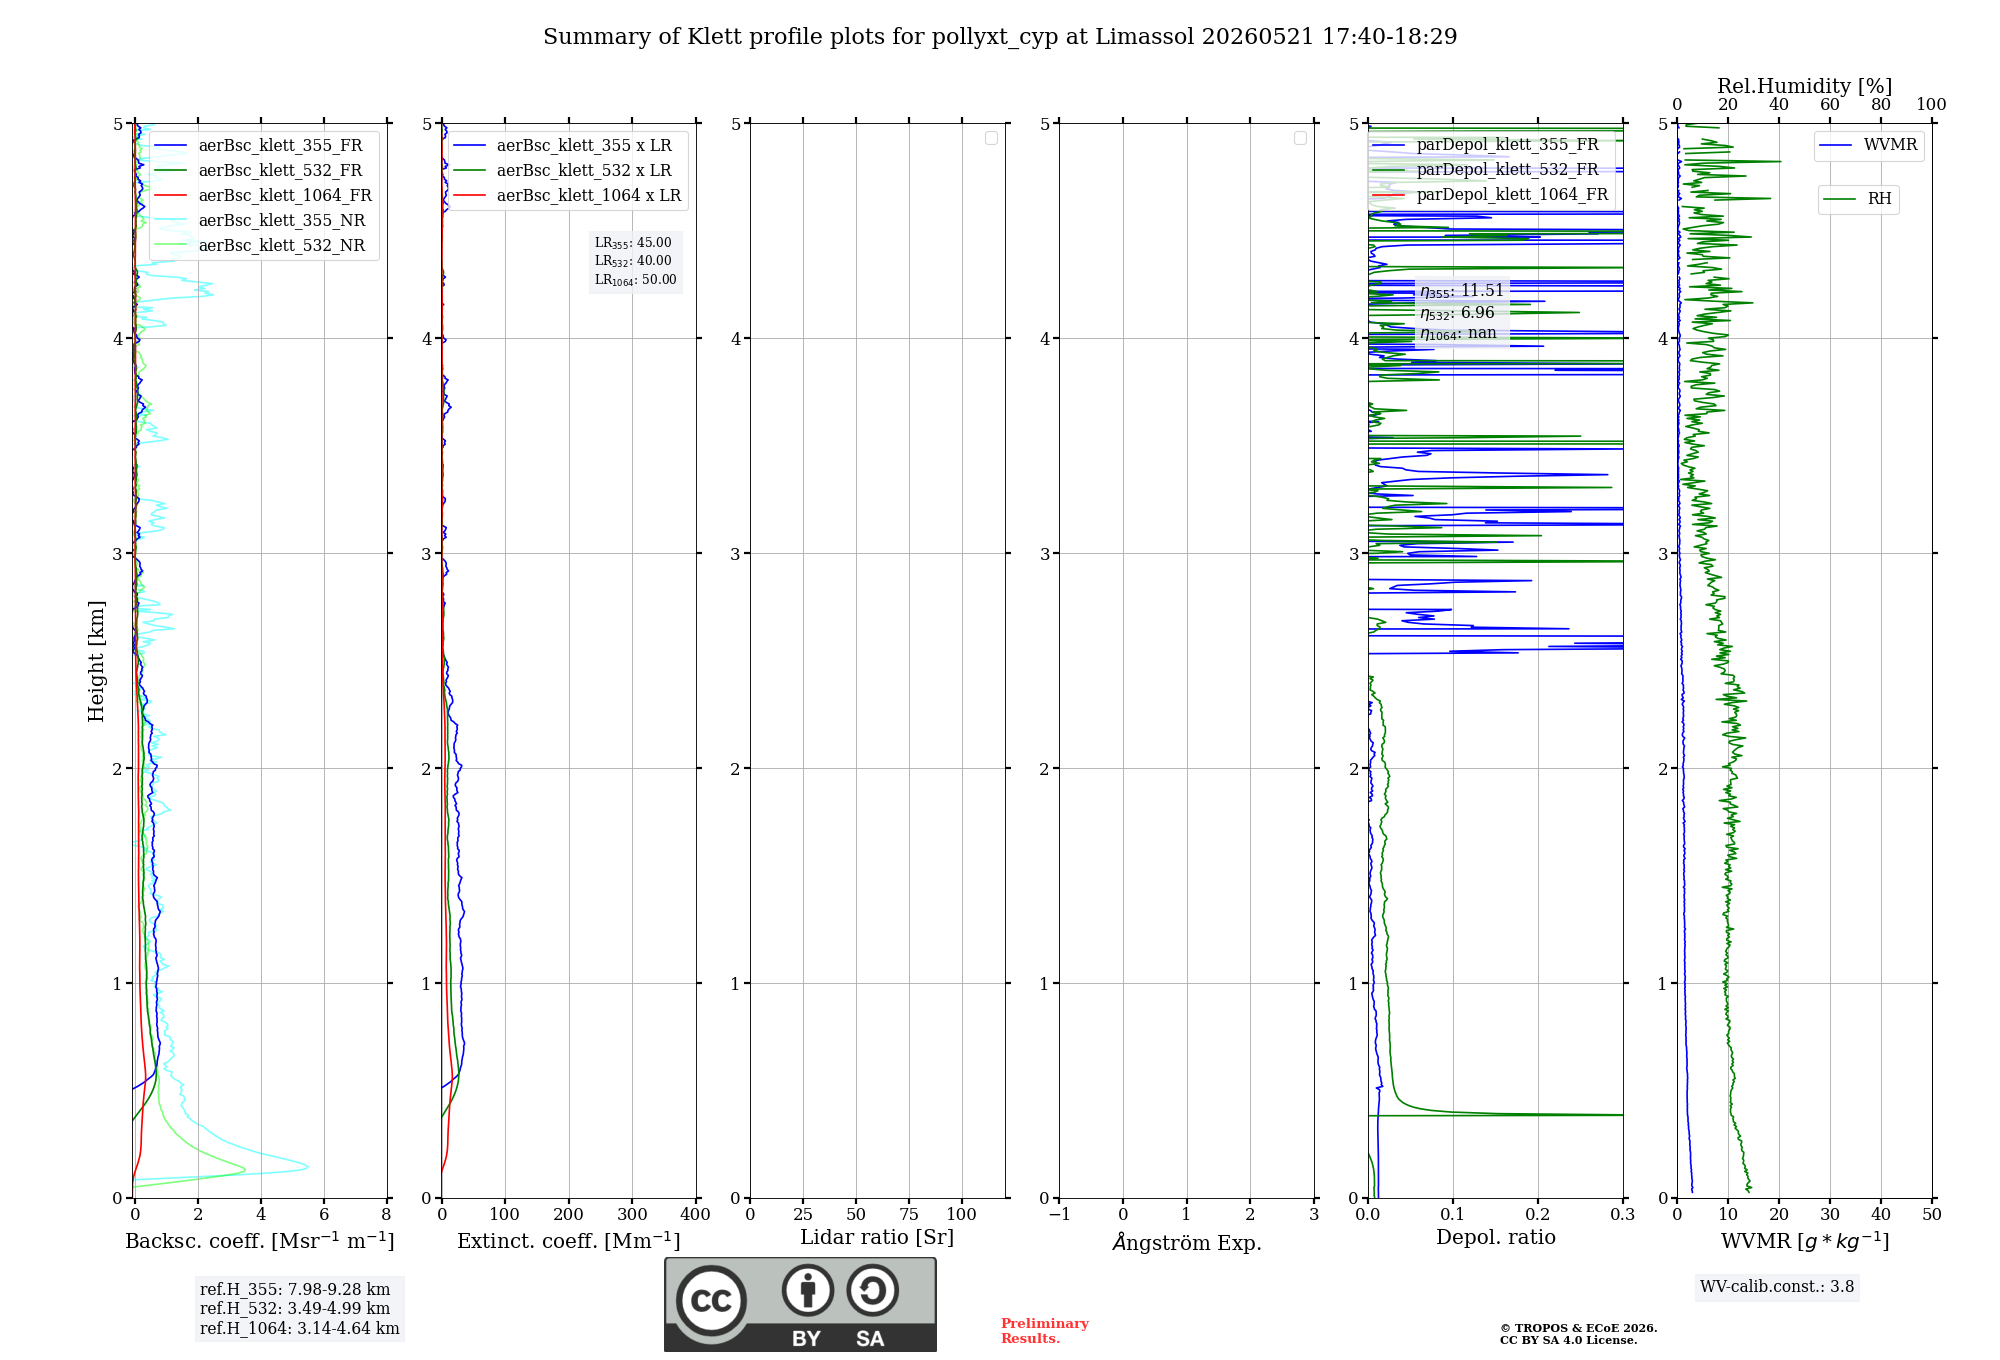Click the TROPOS & ECoE 2026 copyright text

(x=1579, y=1328)
